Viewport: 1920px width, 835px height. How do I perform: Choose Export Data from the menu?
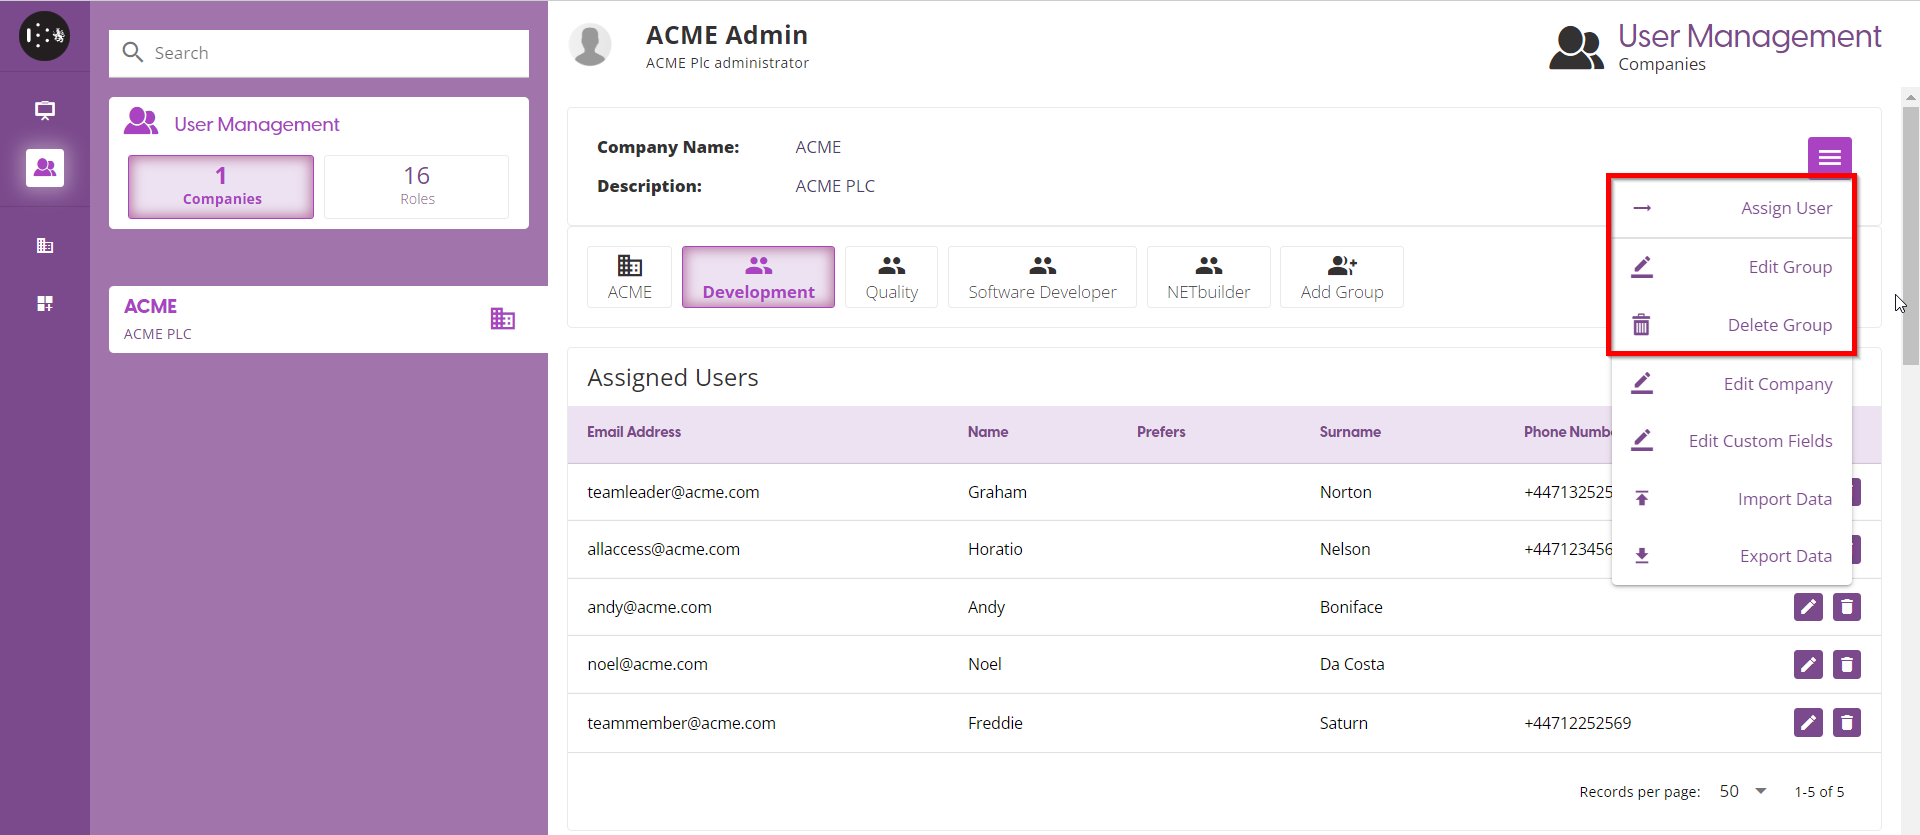[1732, 556]
